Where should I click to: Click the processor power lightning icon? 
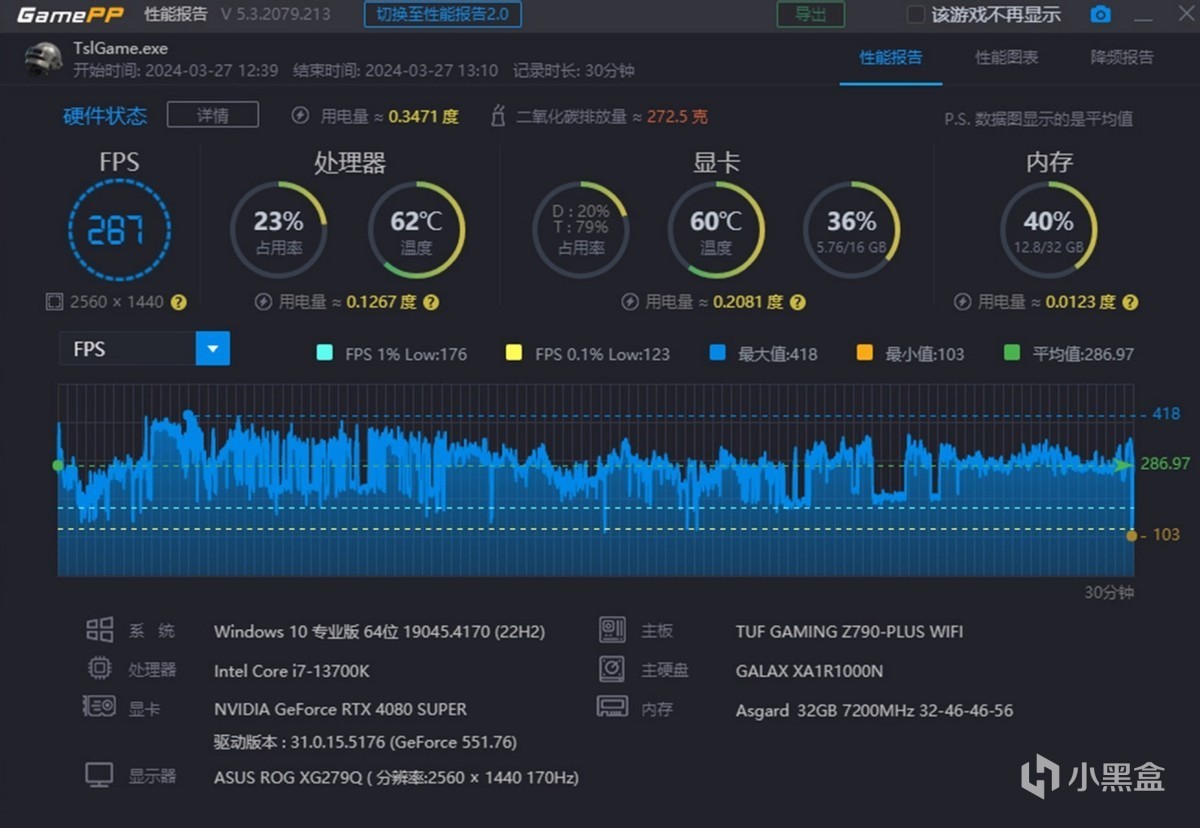(x=264, y=302)
